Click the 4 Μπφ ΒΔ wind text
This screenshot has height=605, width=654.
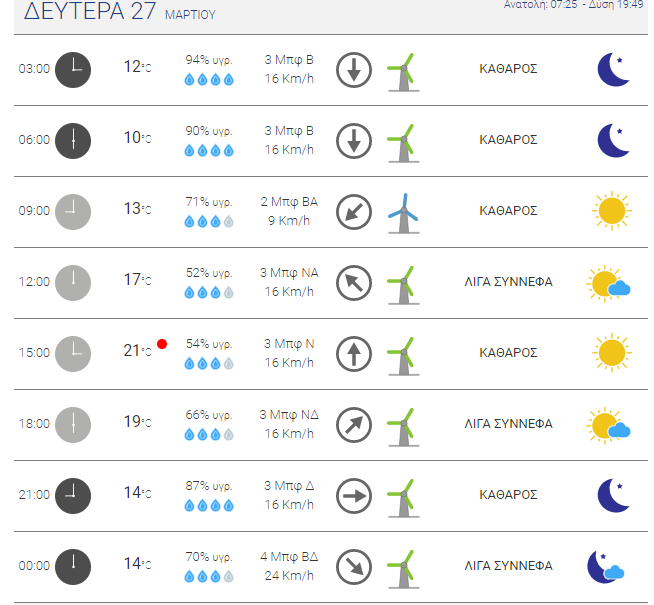(289, 557)
